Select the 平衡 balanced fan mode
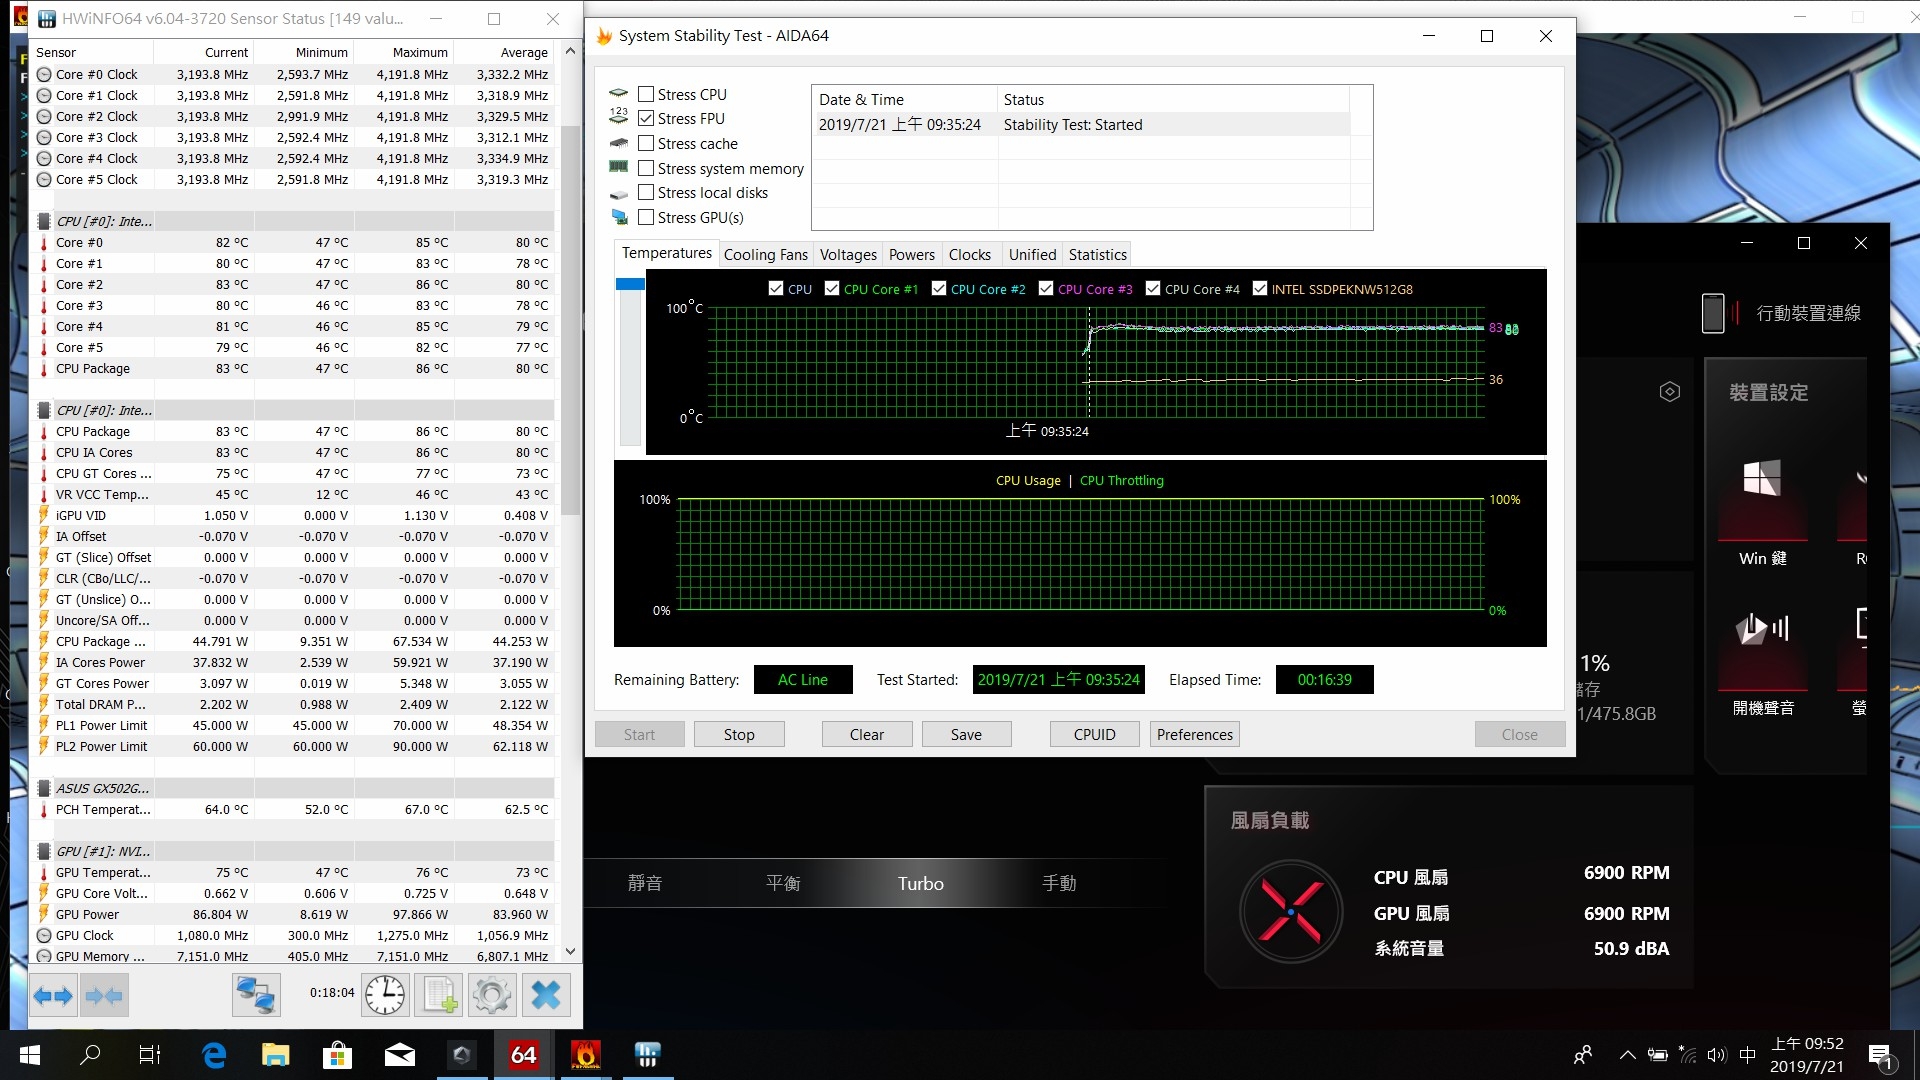Screen dimensions: 1920x1080 point(783,883)
